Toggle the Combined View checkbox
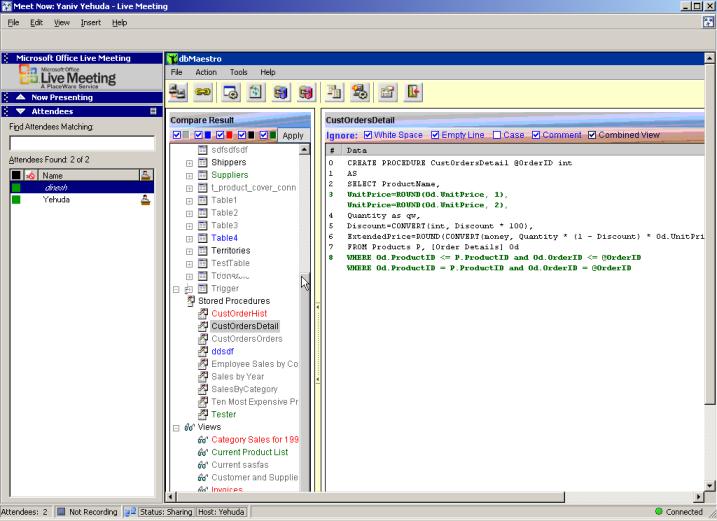The height and width of the screenshot is (521, 717). click(591, 135)
